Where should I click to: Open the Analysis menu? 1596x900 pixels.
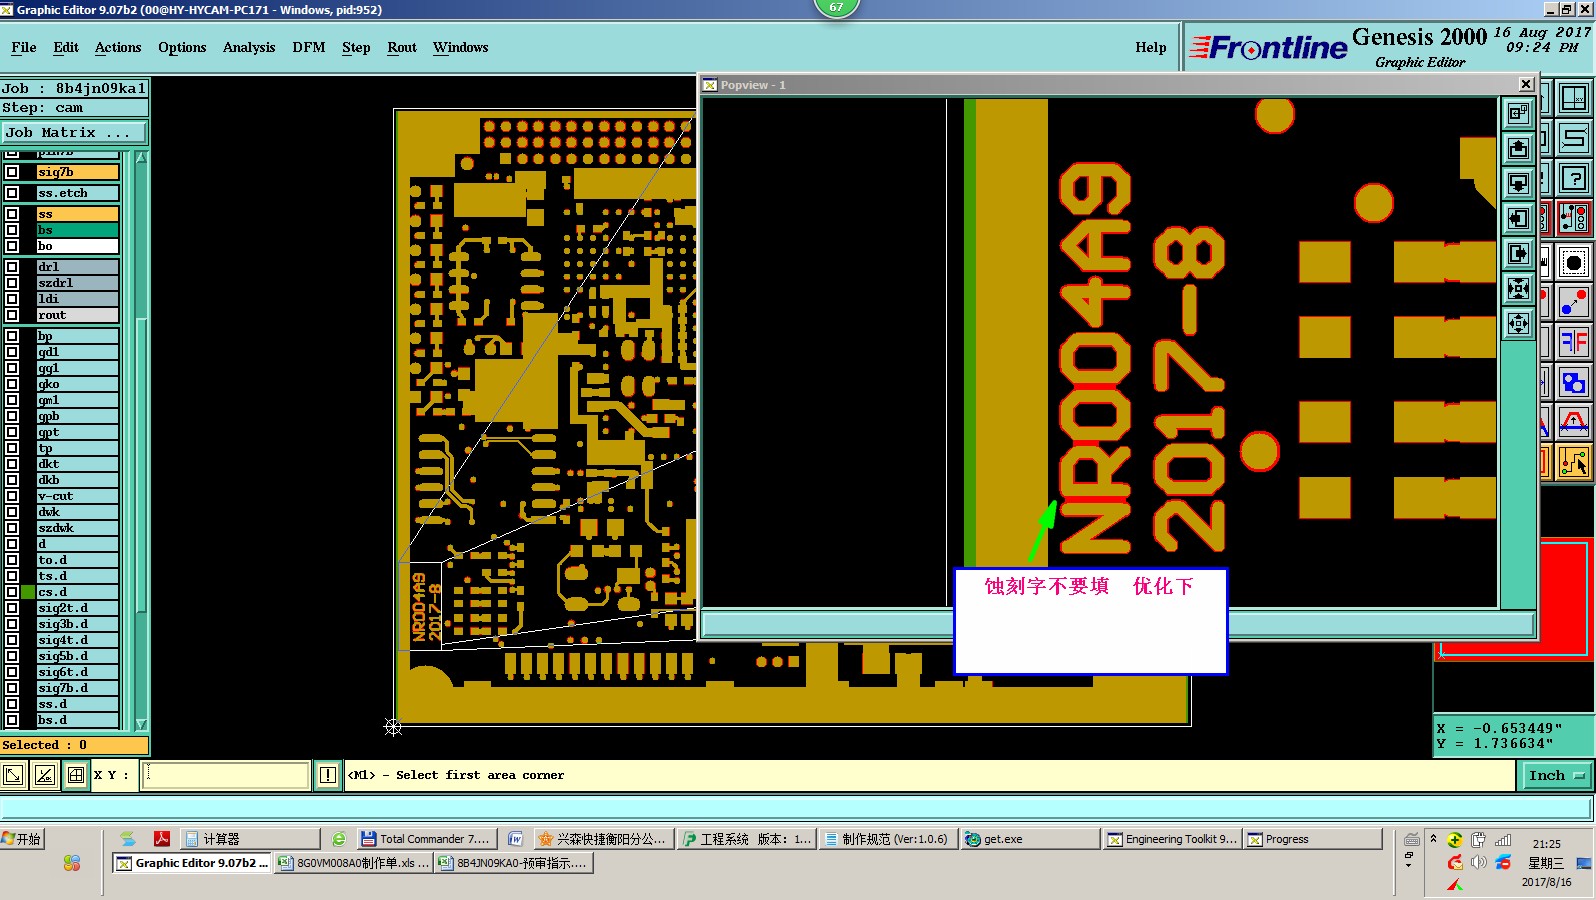pyautogui.click(x=249, y=47)
